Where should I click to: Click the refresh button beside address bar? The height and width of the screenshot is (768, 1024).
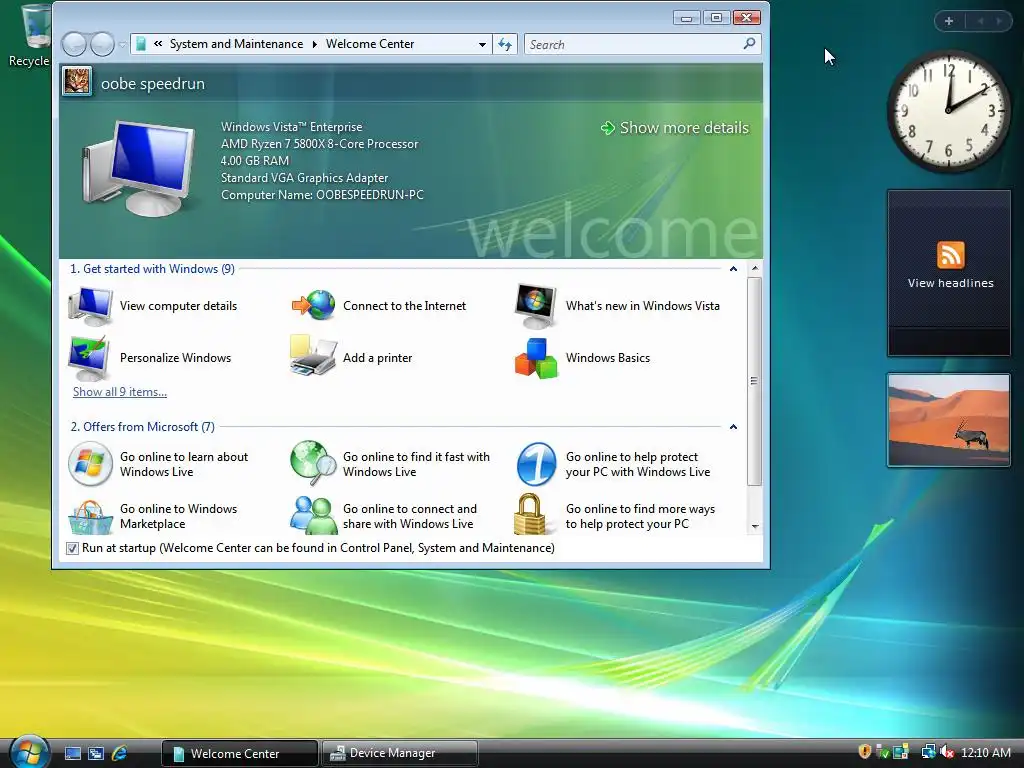[x=505, y=44]
